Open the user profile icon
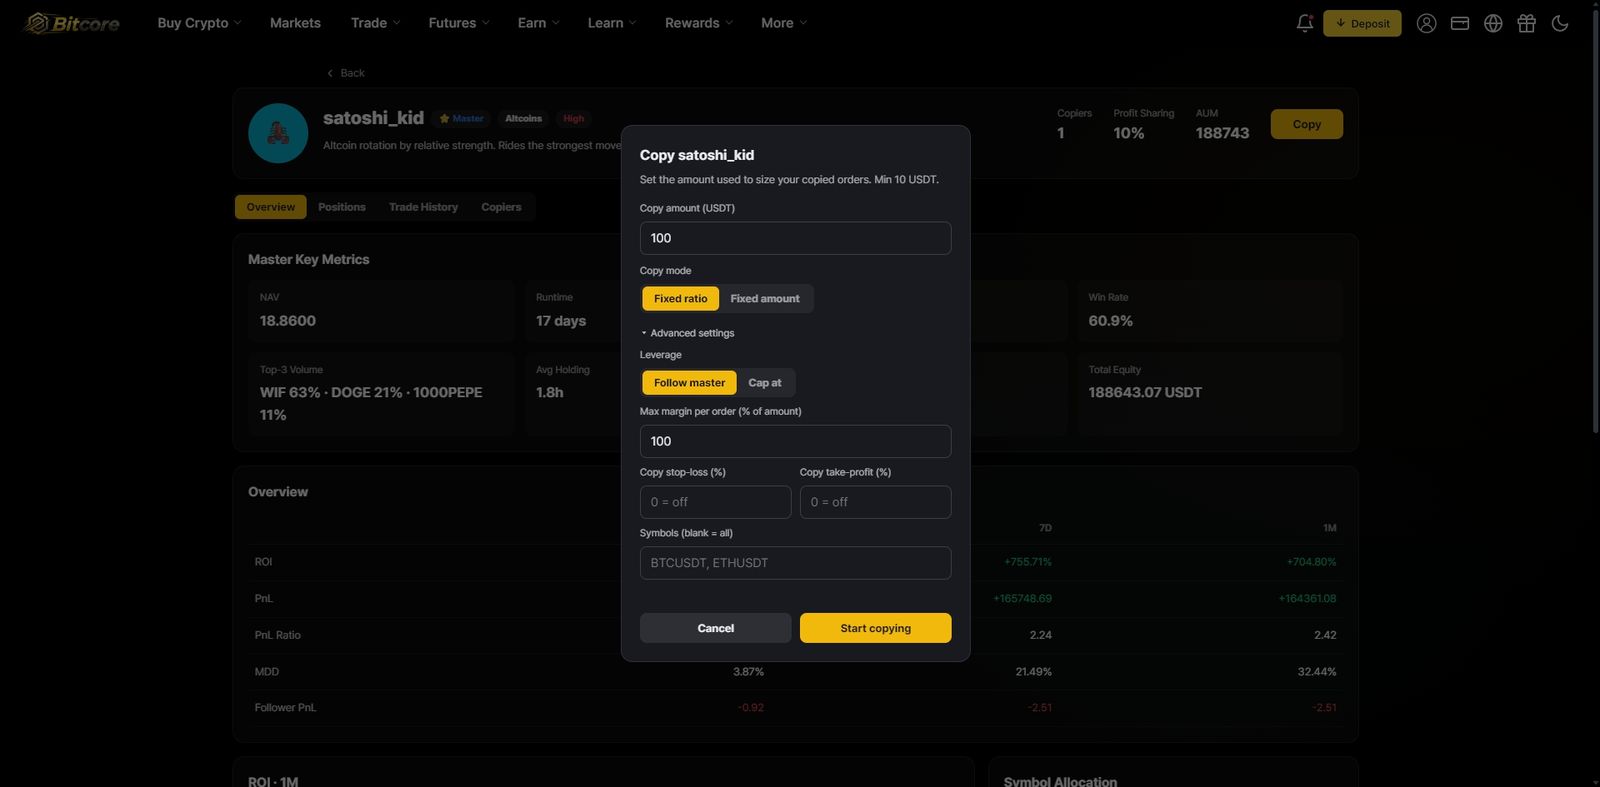 (1426, 23)
